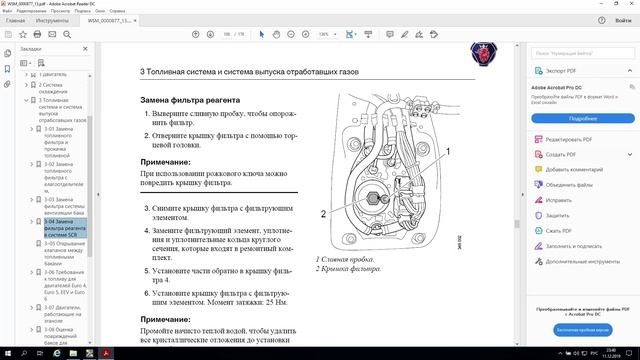Open File Explorer from the taskbar
Screen dimensions: 640x360
pos(73,353)
